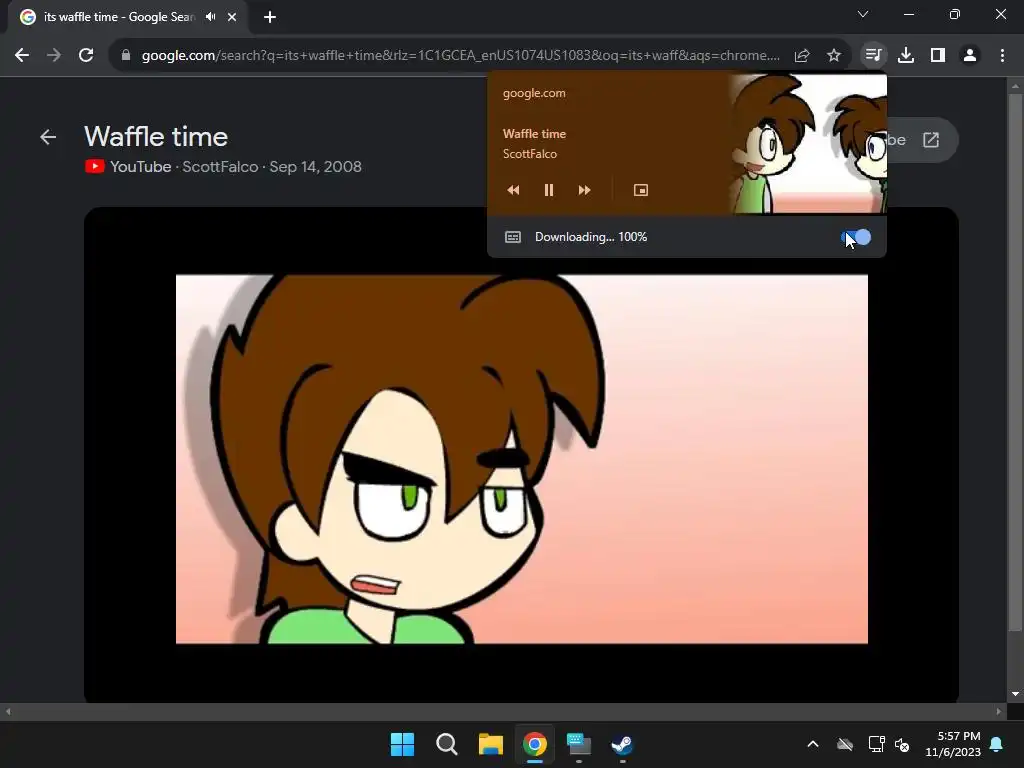Open the tab search chevron
The height and width of the screenshot is (768, 1024).
863,14
